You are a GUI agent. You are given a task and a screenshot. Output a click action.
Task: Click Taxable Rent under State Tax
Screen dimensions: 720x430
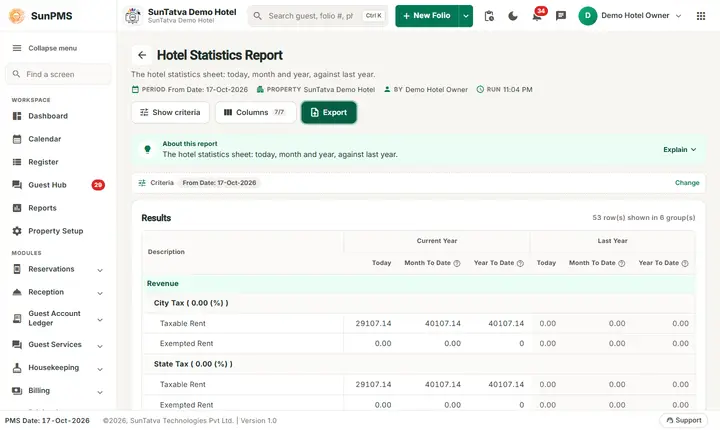click(183, 385)
